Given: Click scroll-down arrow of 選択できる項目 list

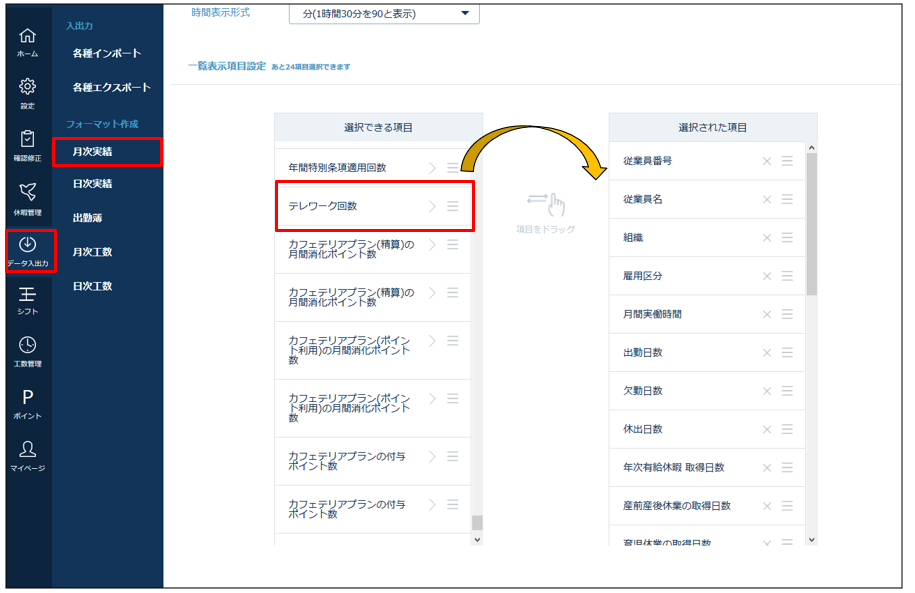Looking at the screenshot, I should pos(477,540).
